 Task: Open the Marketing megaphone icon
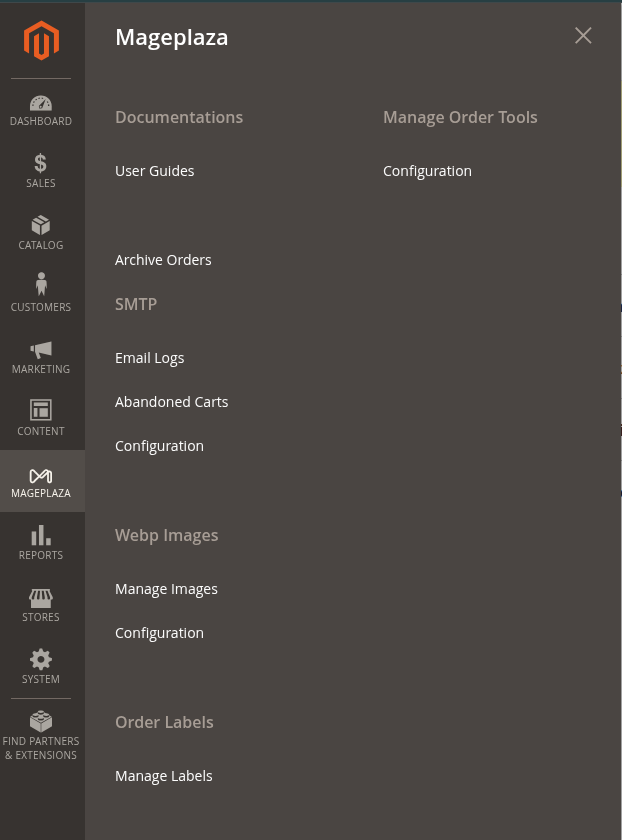pos(41,350)
